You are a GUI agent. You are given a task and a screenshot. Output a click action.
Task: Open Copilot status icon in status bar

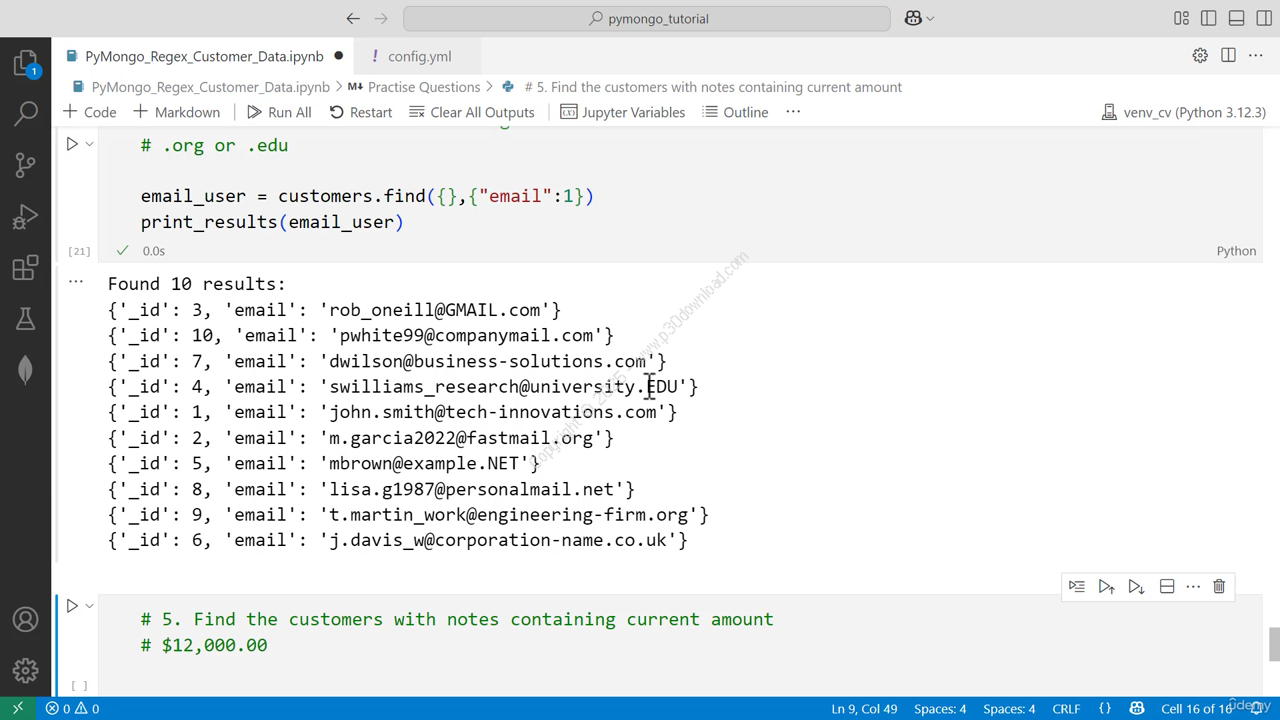pyautogui.click(x=1137, y=708)
